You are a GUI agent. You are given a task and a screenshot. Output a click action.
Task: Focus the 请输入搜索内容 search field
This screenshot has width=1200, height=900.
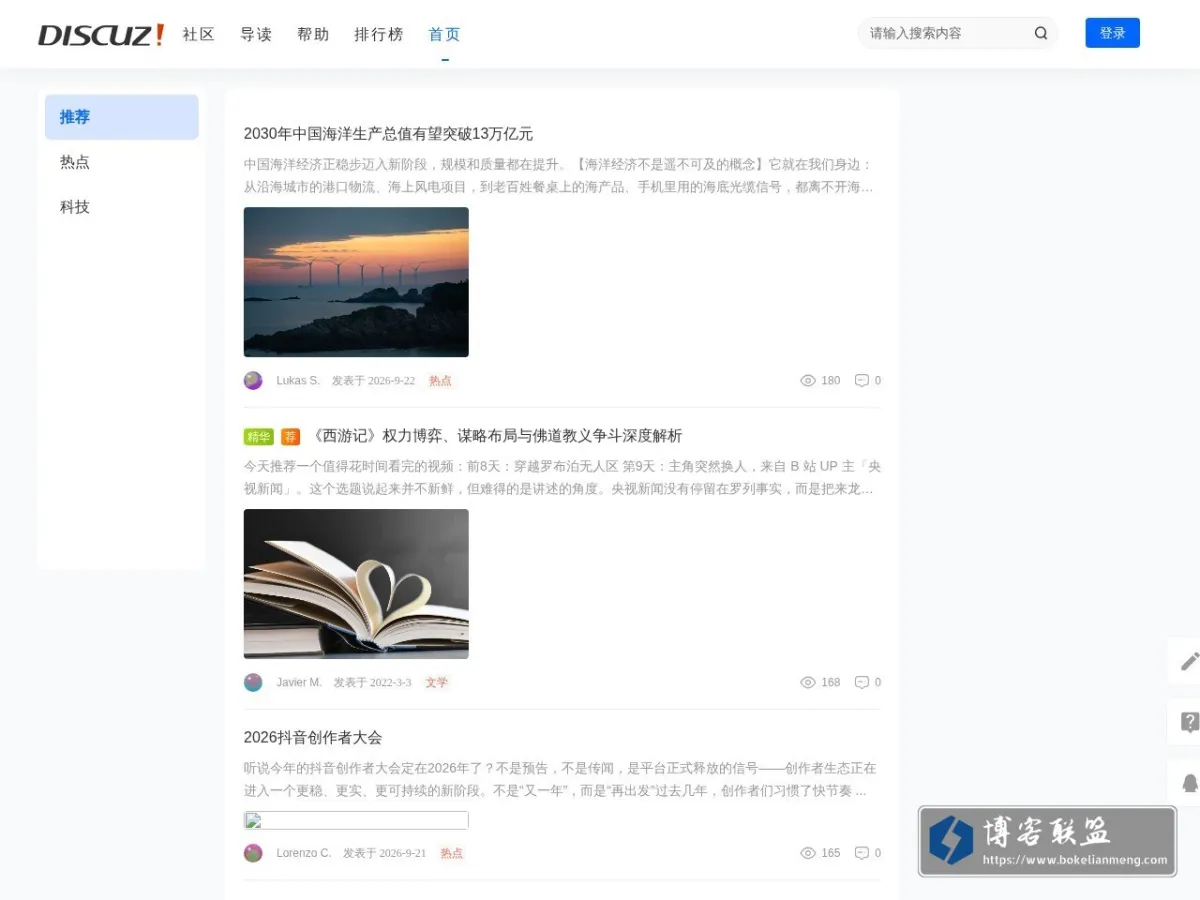coord(945,33)
